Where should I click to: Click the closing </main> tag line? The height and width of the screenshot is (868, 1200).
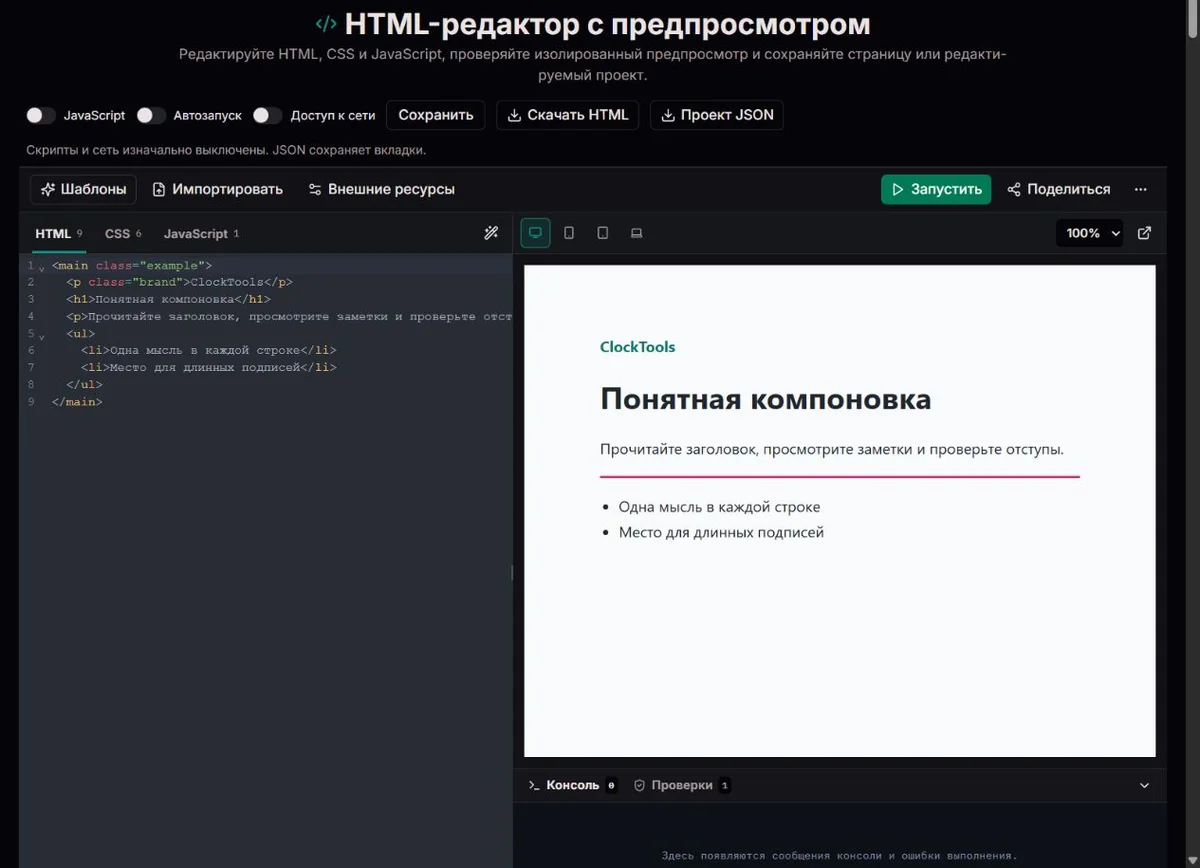77,401
